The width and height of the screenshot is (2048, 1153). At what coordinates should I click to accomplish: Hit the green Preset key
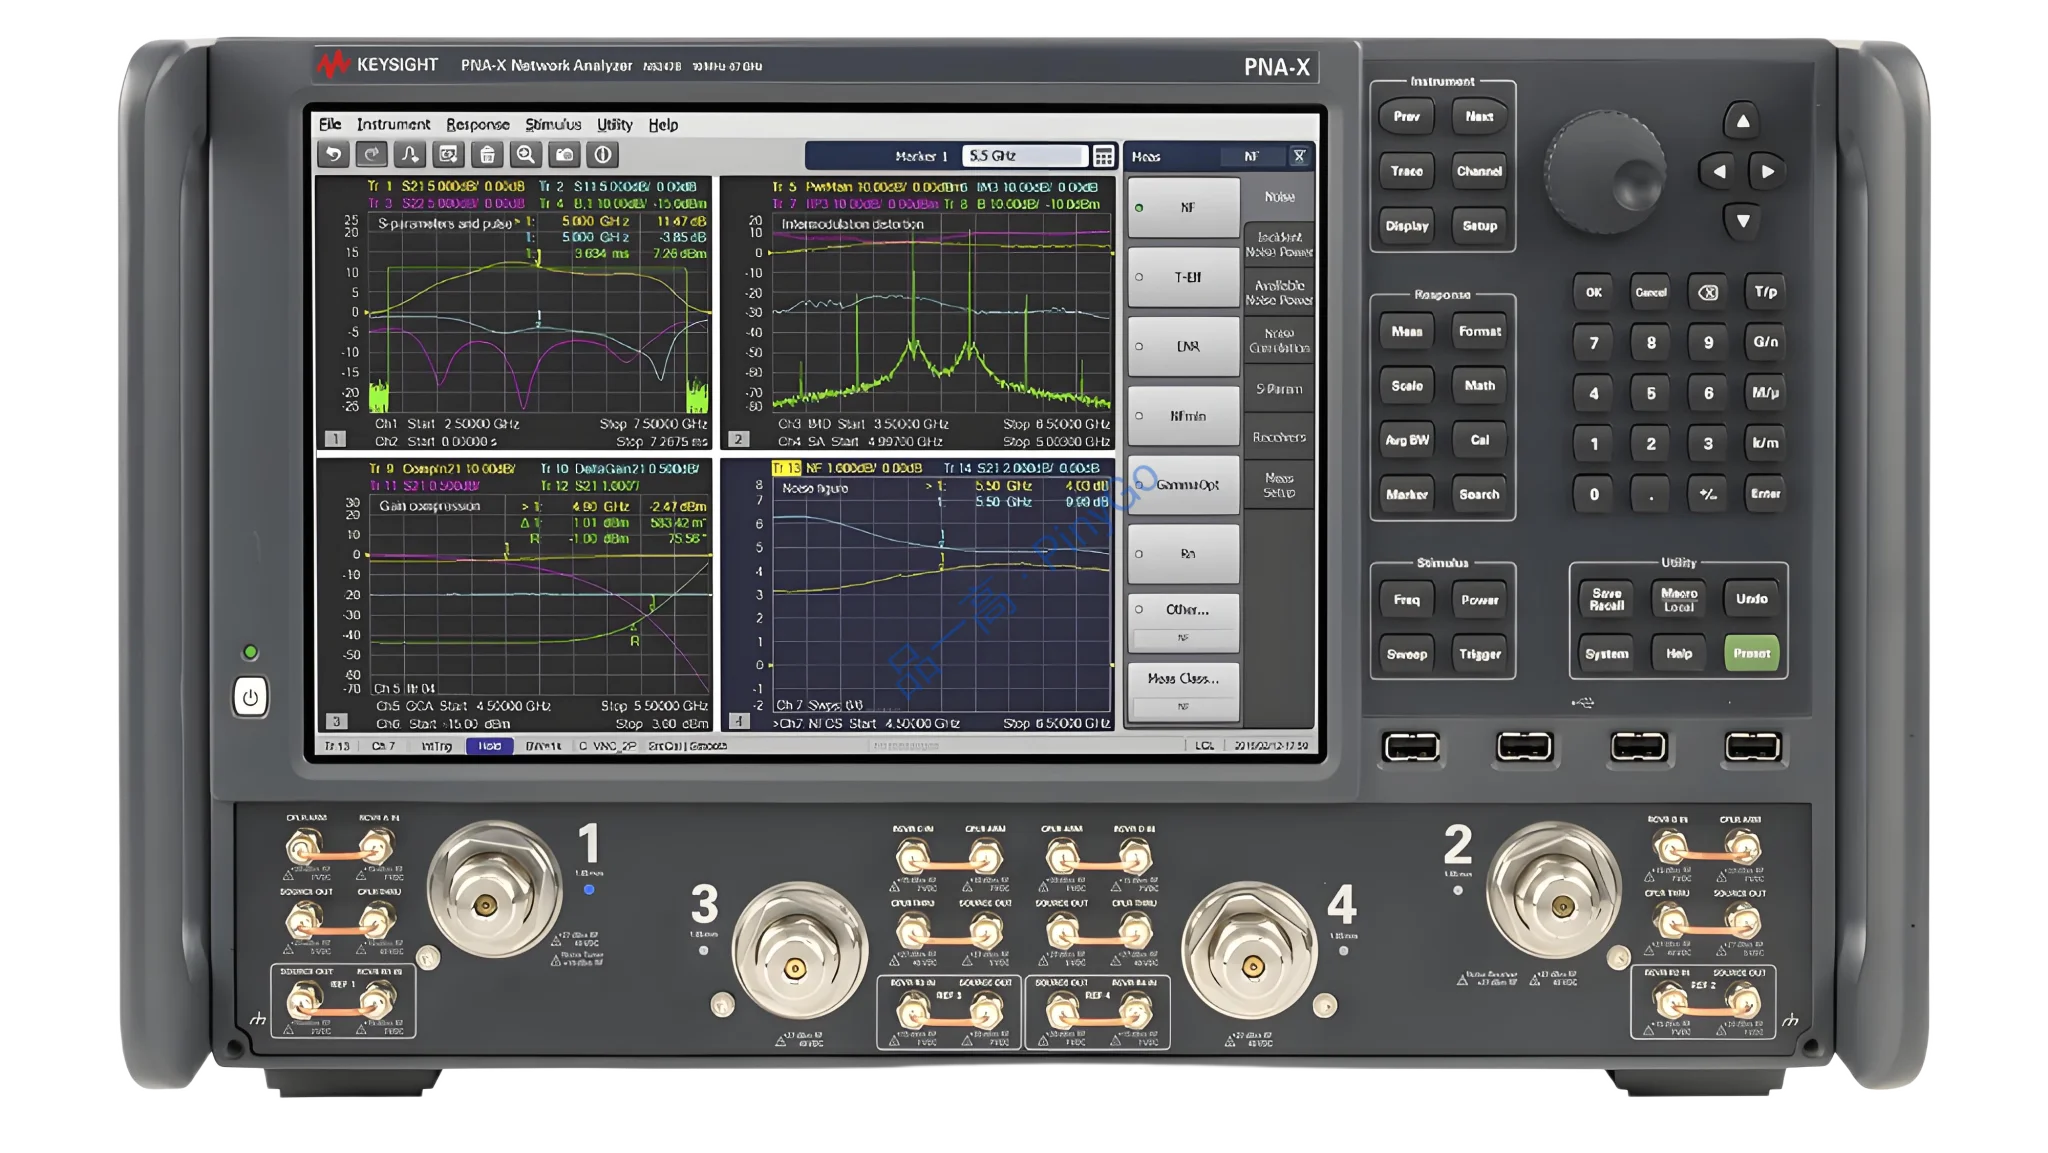tap(1752, 654)
